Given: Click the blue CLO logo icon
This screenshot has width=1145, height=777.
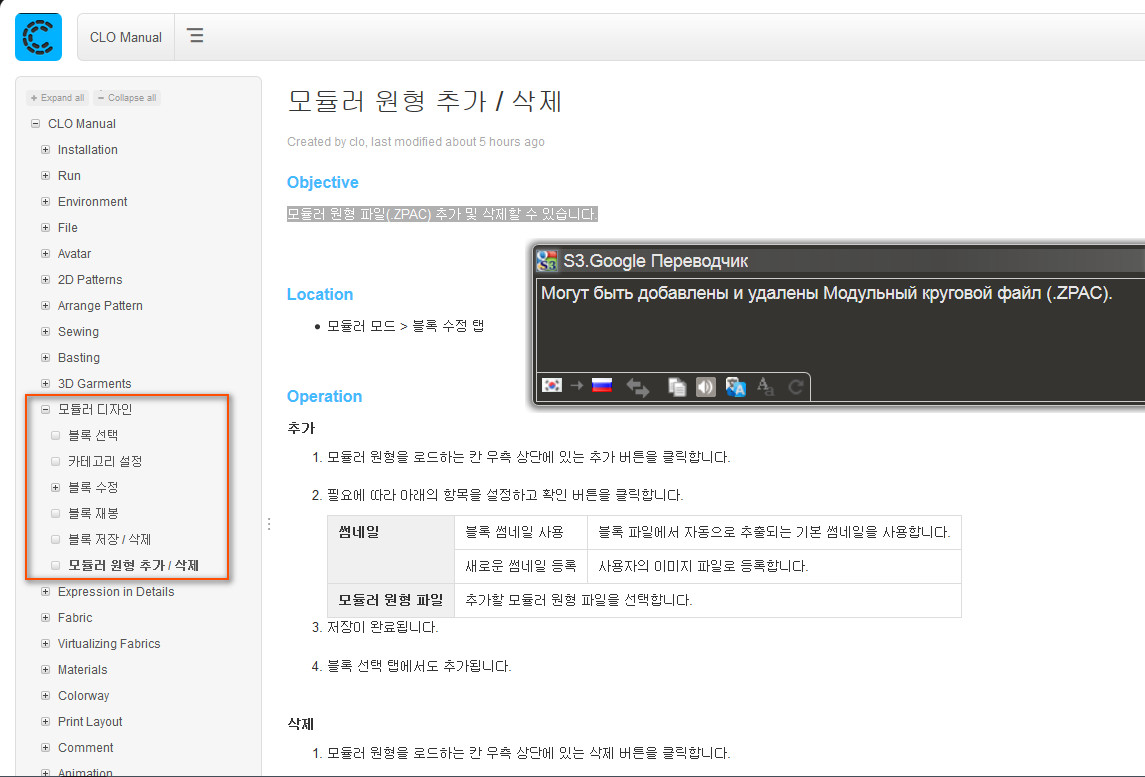Looking at the screenshot, I should (x=38, y=37).
